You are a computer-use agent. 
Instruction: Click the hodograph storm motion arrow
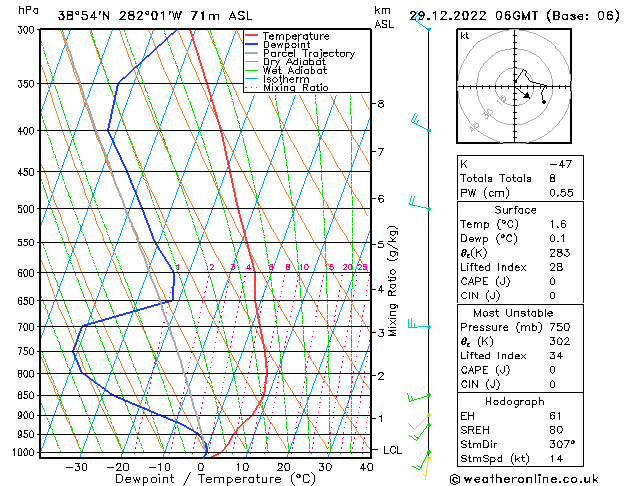tap(523, 92)
